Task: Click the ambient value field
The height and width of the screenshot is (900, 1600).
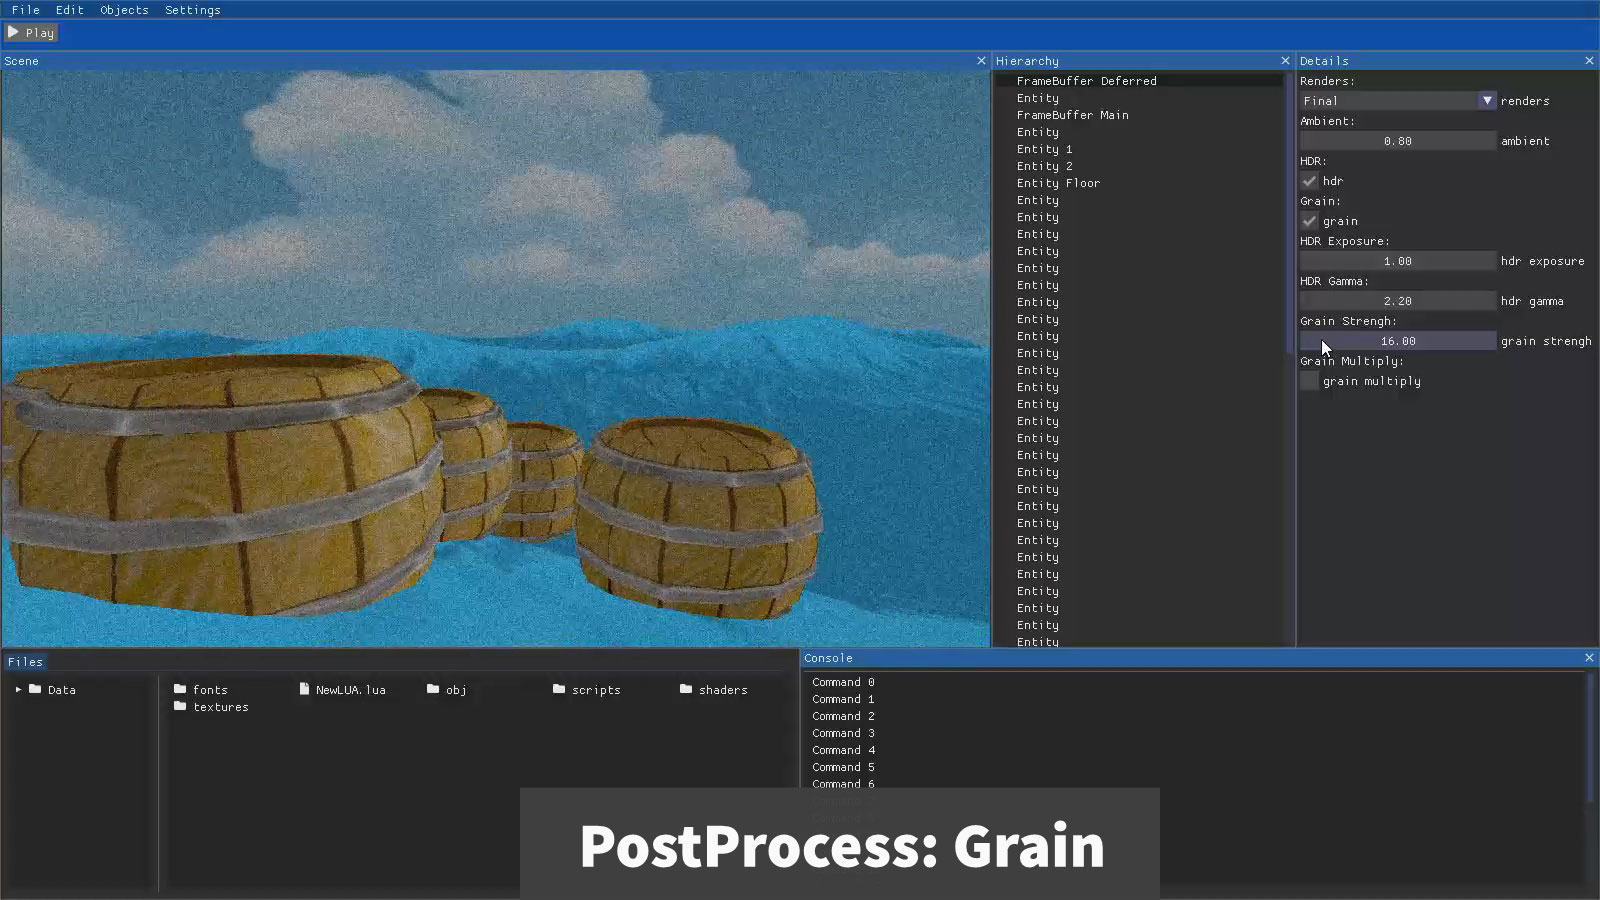Action: [x=1397, y=141]
